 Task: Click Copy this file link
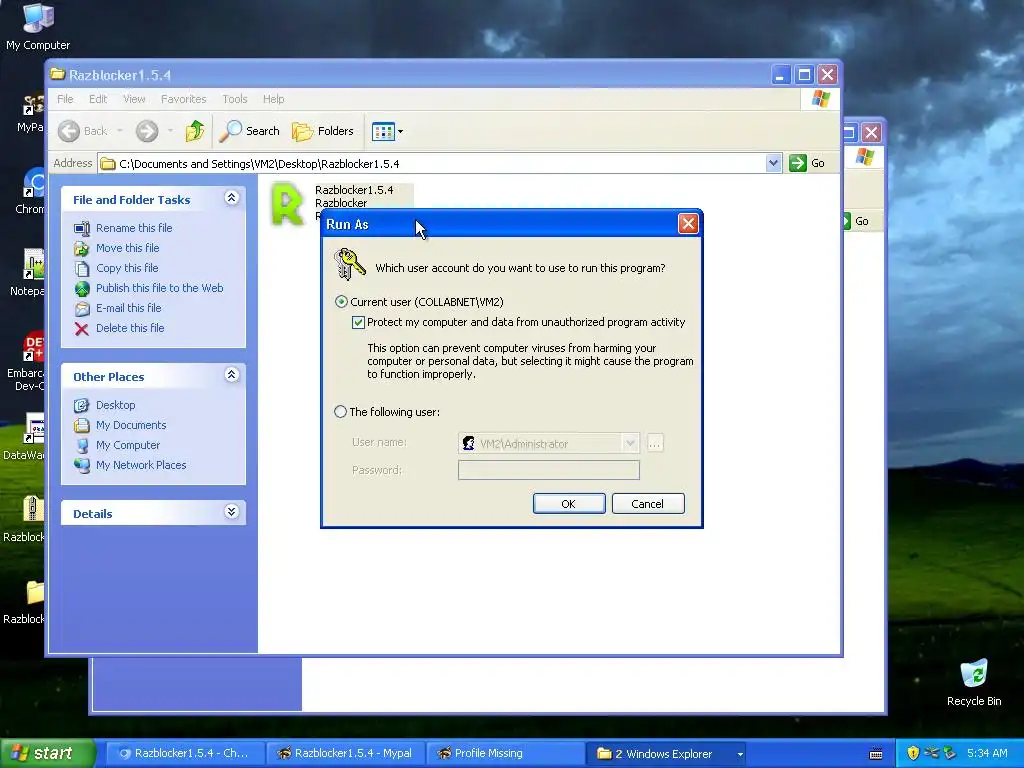(127, 268)
